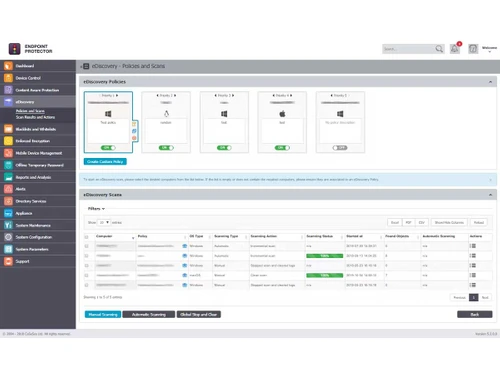This screenshot has width=500, height=375.
Task: Sort by the Computer column arrow
Action: point(133,237)
